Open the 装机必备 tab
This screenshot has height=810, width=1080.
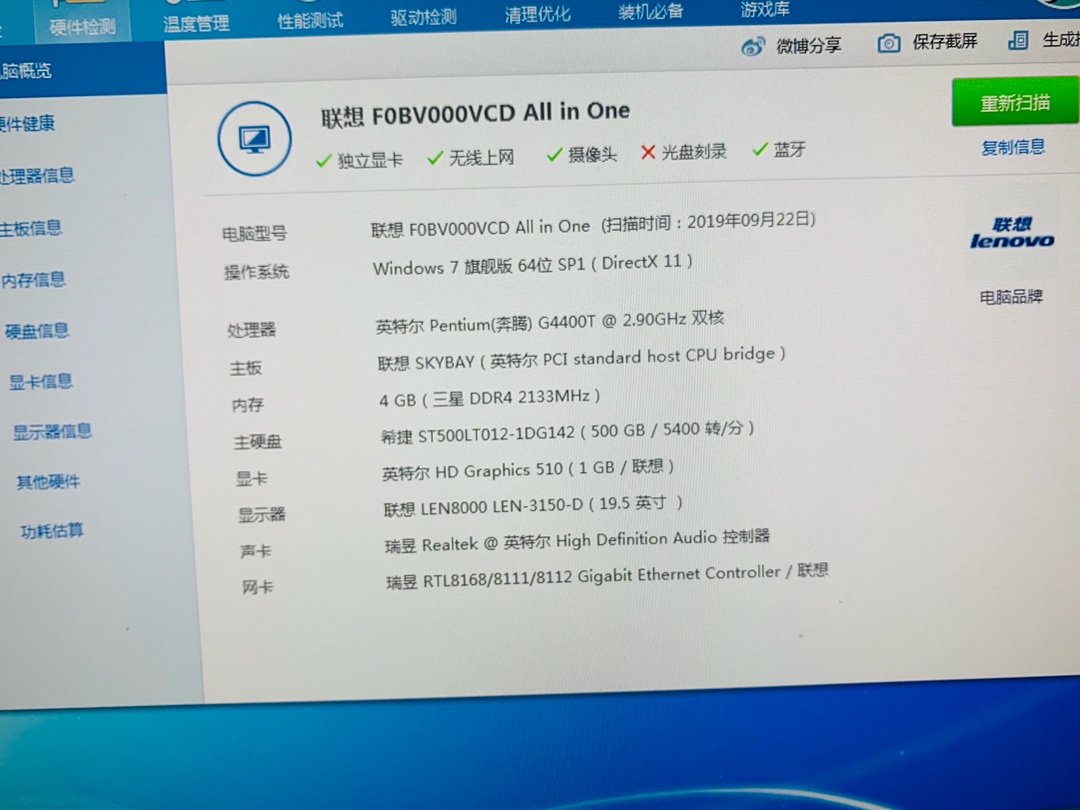pyautogui.click(x=650, y=10)
